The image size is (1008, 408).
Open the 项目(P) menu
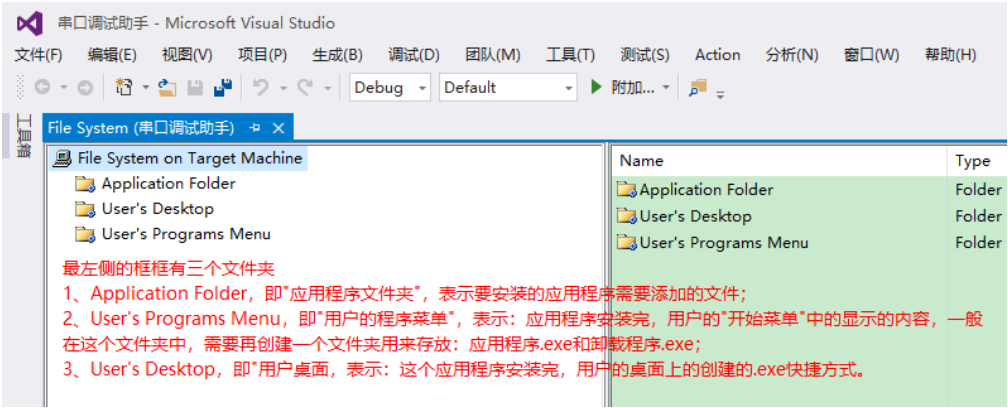(x=262, y=55)
